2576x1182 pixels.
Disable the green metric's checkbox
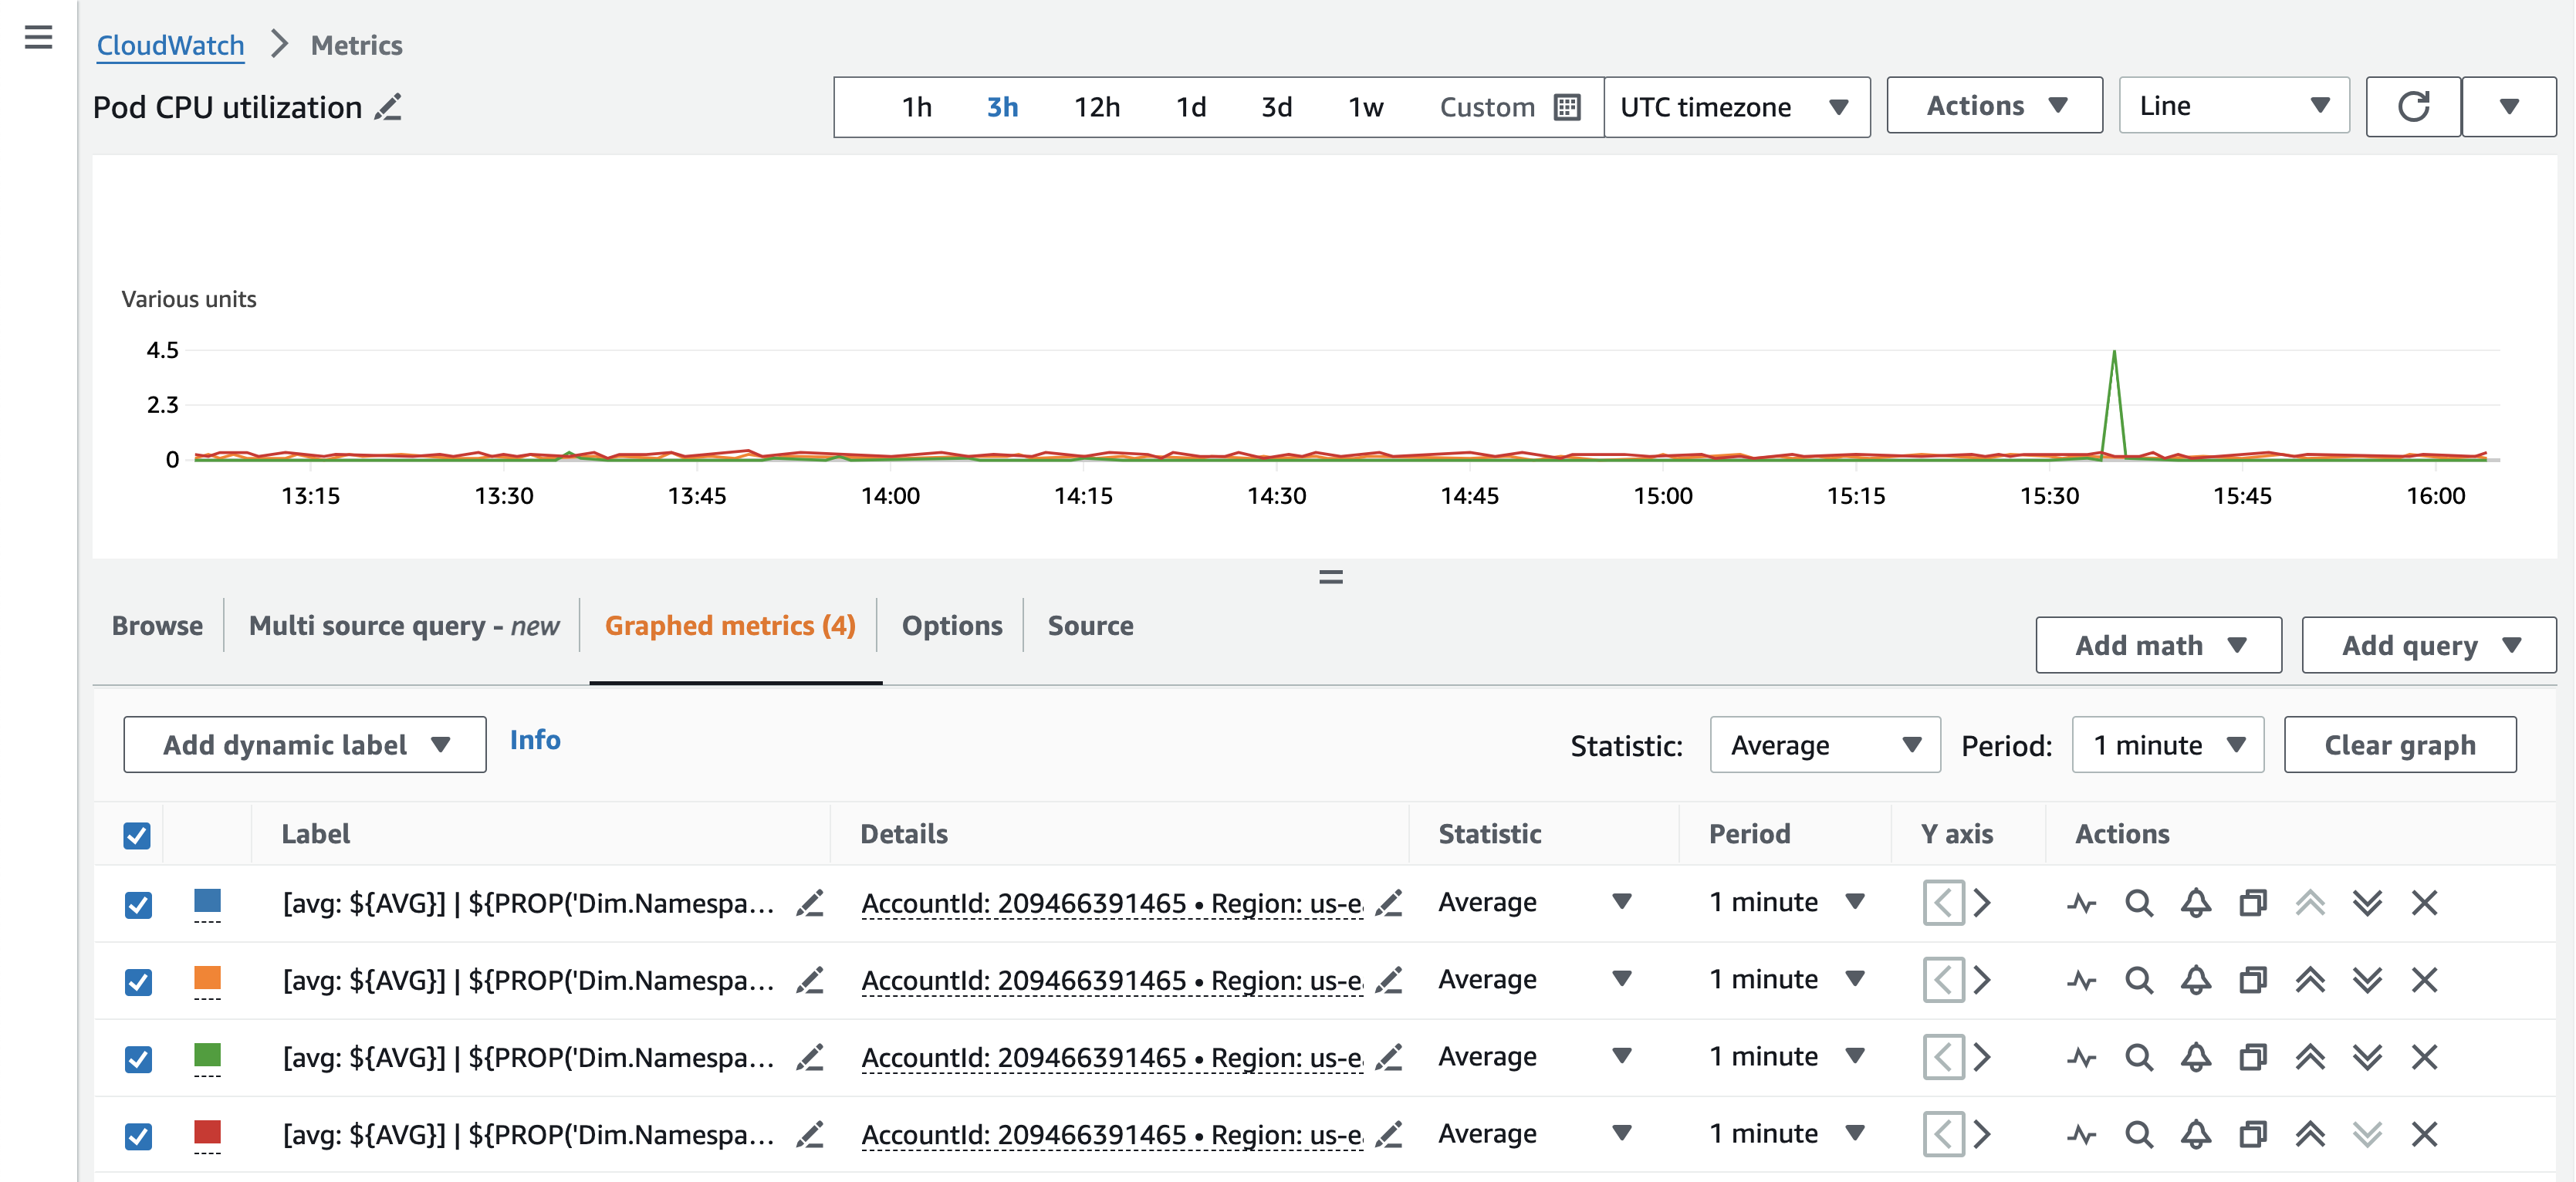(137, 1057)
